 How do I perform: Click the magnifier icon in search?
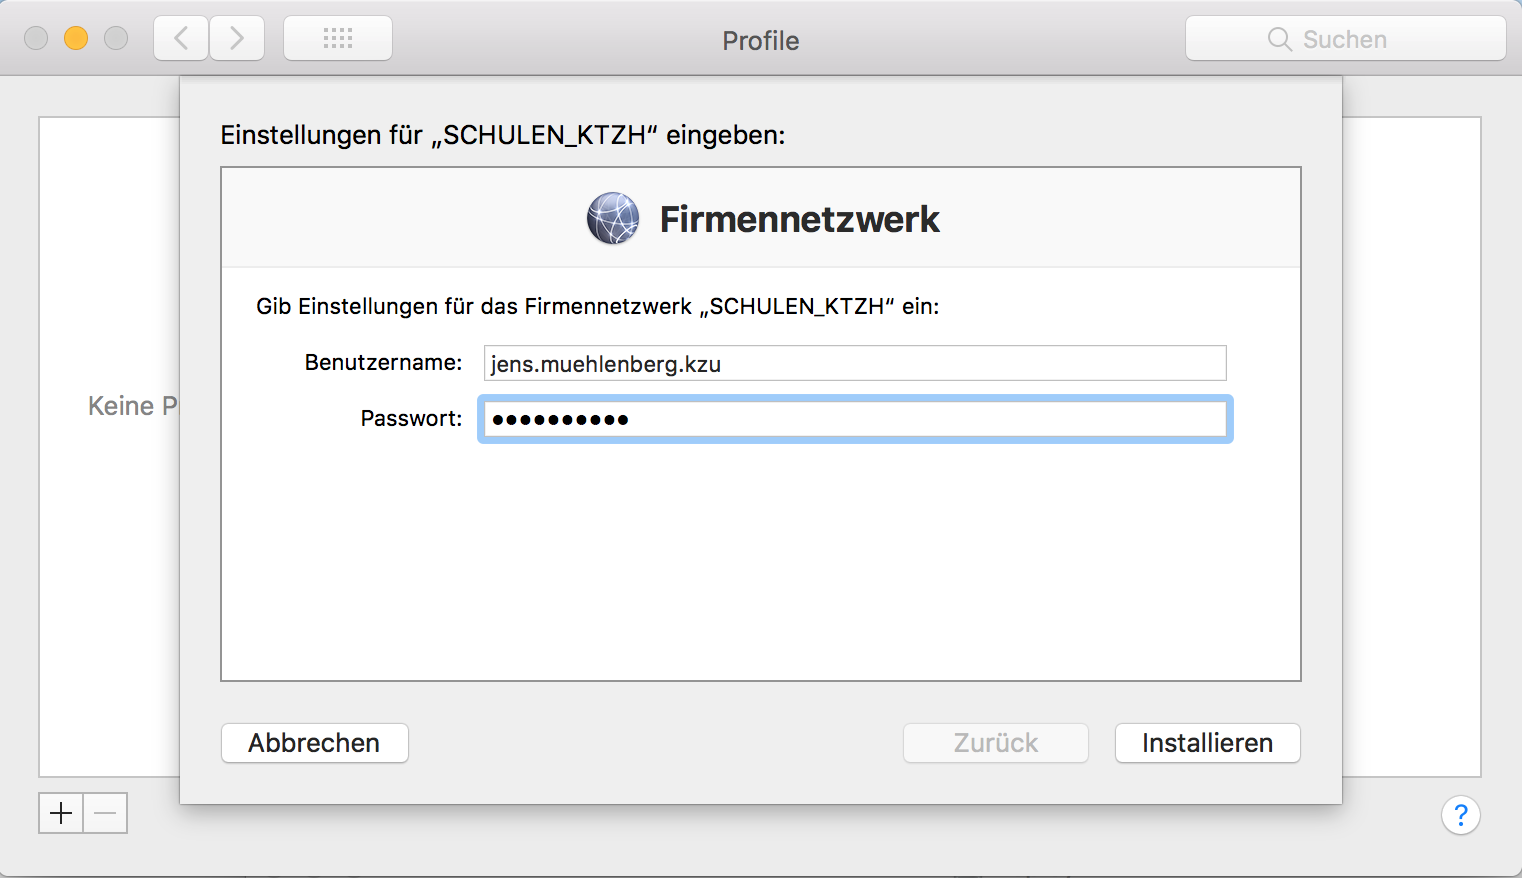(1279, 39)
